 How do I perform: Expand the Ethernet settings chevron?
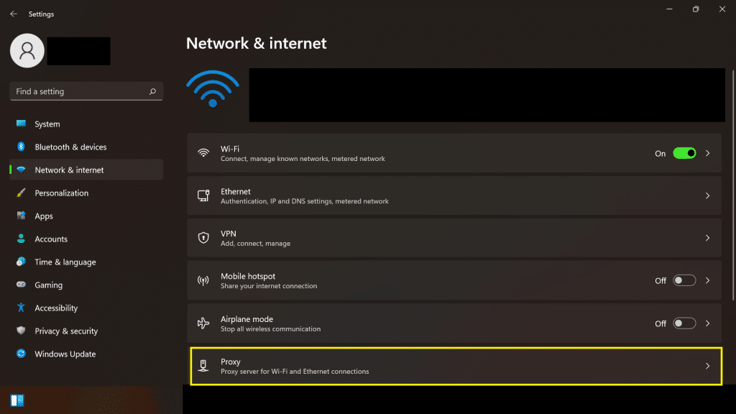(707, 196)
